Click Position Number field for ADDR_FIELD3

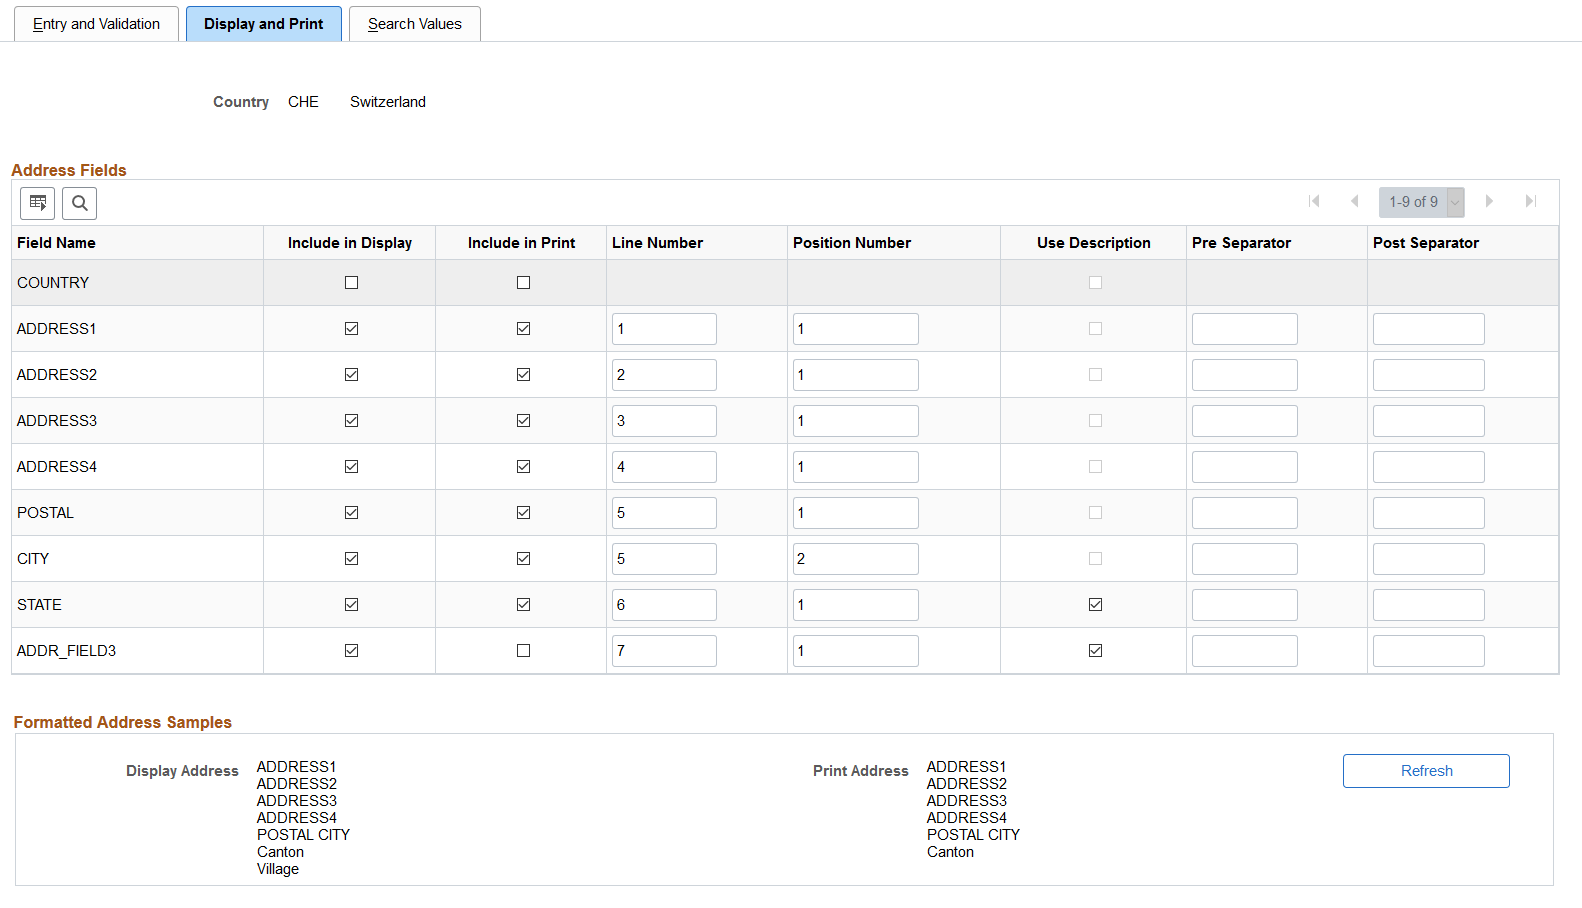pyautogui.click(x=856, y=651)
